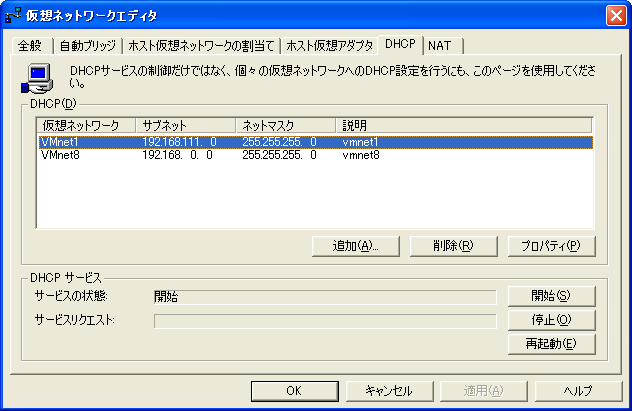Open プロパティ(P) for selected network
The height and width of the screenshot is (411, 632).
click(551, 246)
